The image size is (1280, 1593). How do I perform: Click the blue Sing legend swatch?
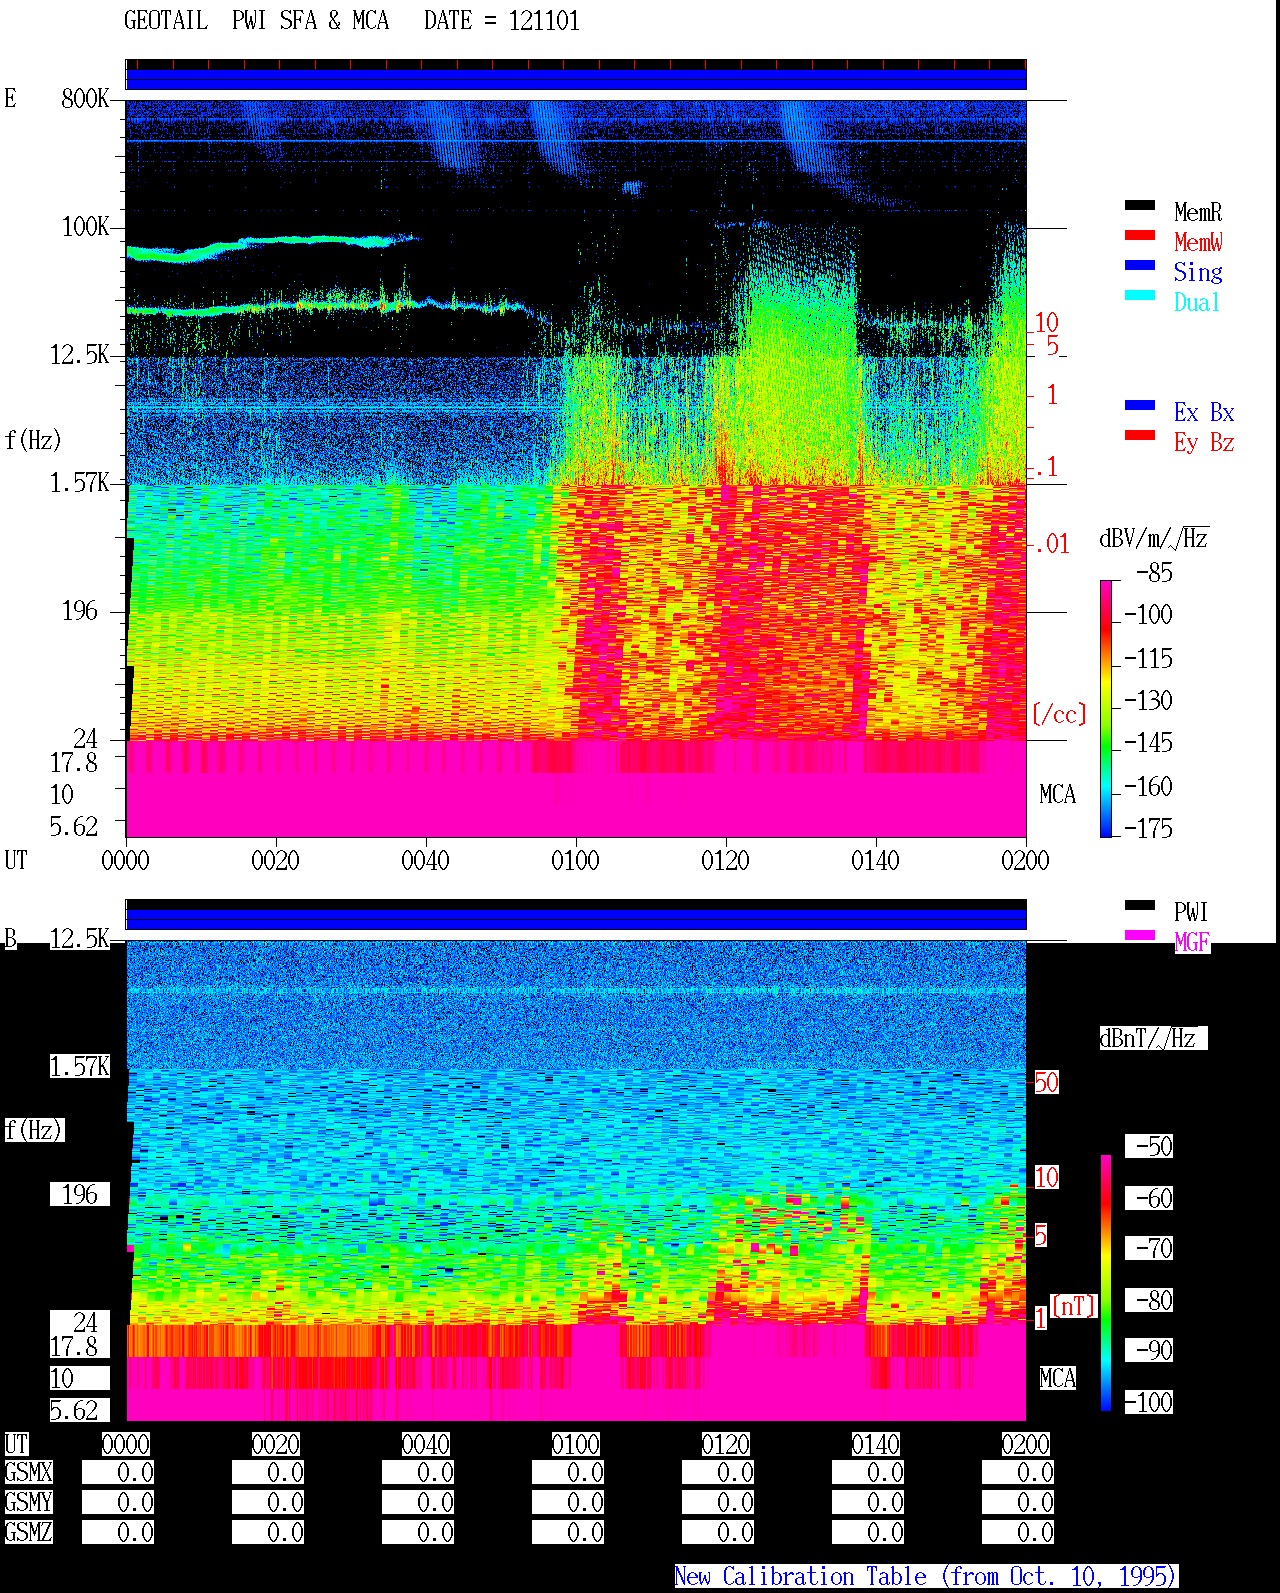[x=1140, y=266]
